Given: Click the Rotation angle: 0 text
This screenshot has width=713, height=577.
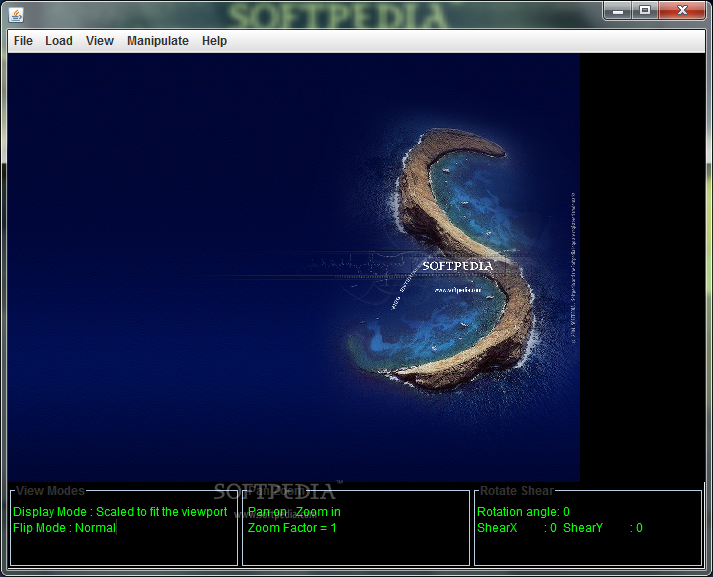Looking at the screenshot, I should tap(523, 512).
